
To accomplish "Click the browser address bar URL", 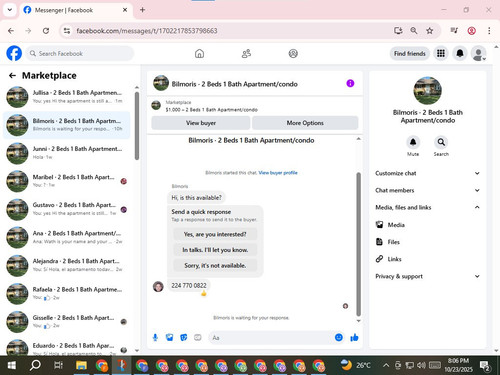I will [x=147, y=31].
